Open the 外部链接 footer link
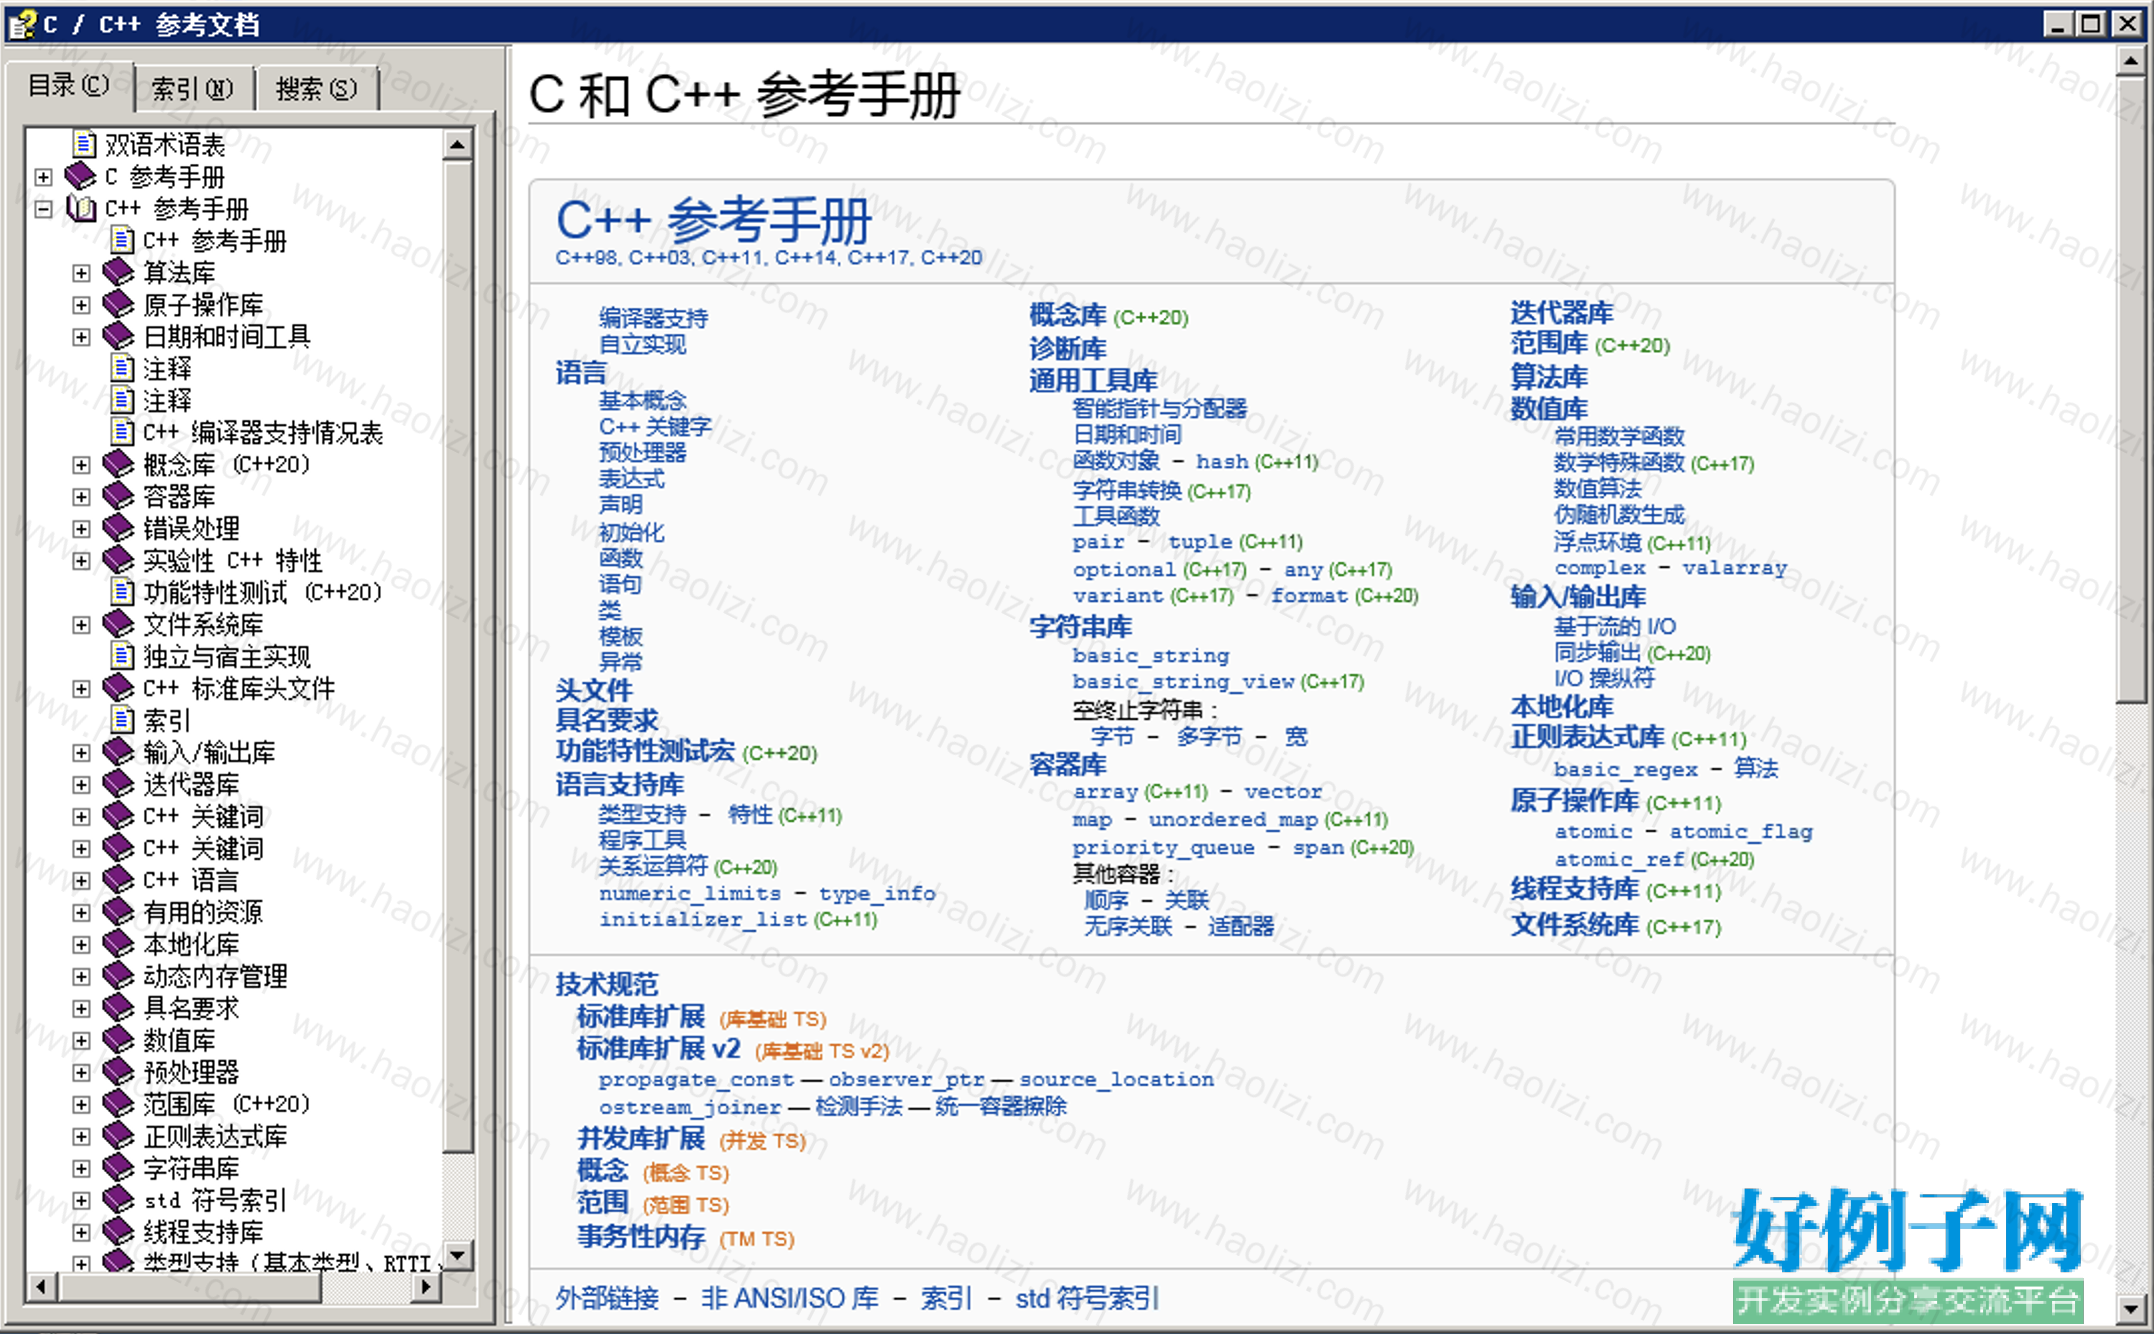The height and width of the screenshot is (1334, 2154). (607, 1298)
